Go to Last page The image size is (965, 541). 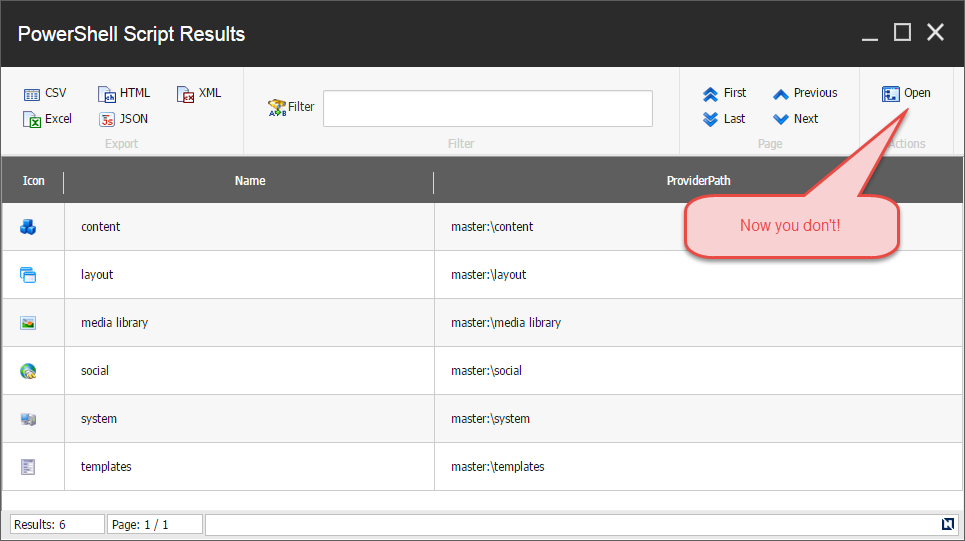(x=724, y=119)
